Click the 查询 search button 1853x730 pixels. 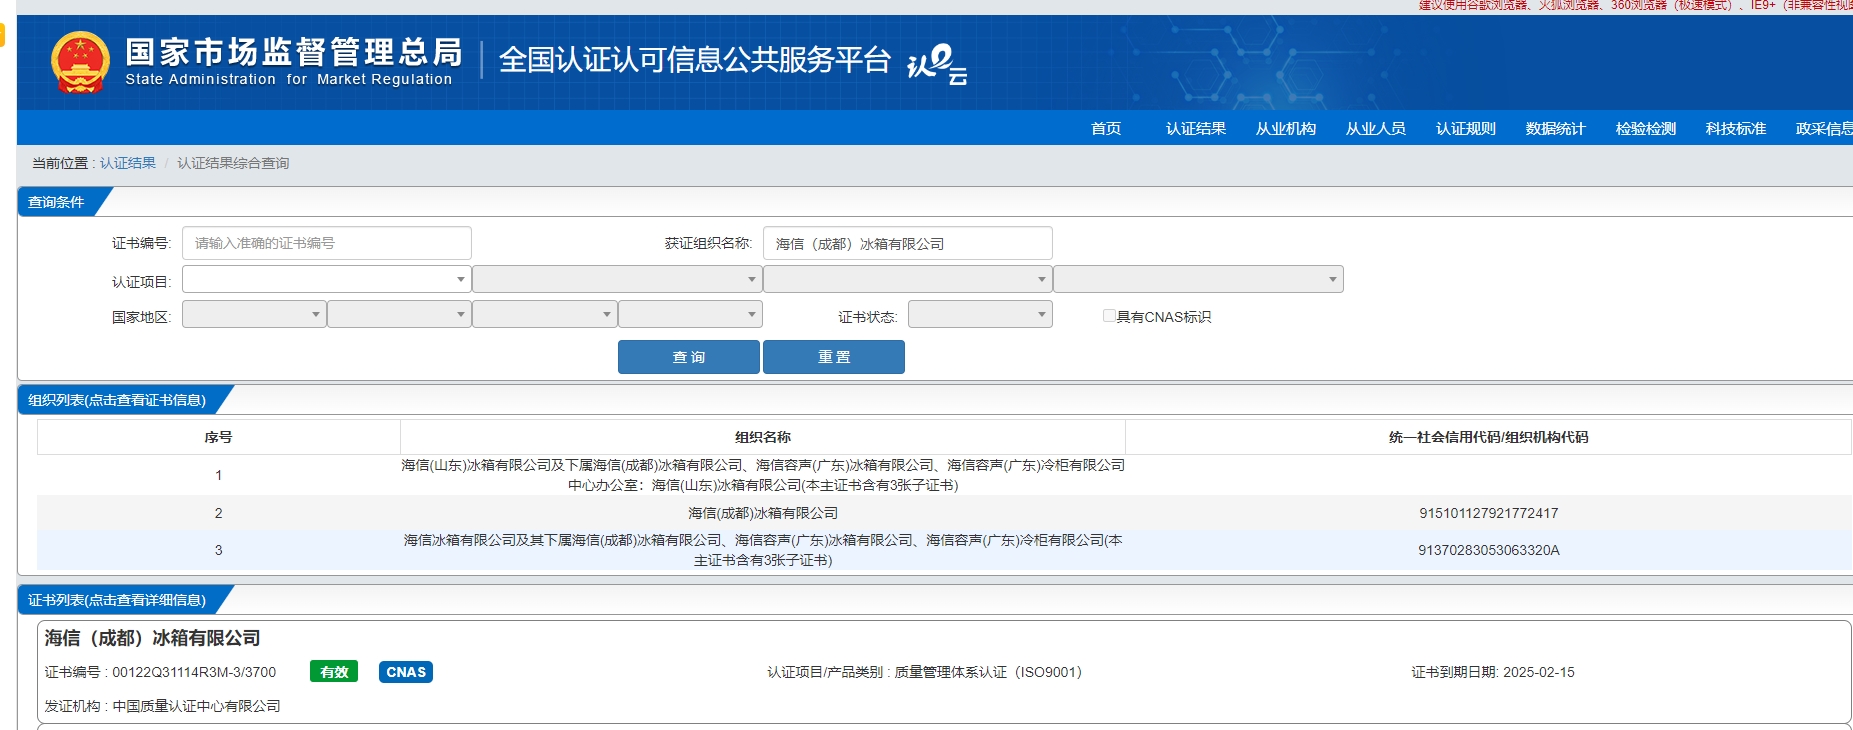point(689,357)
